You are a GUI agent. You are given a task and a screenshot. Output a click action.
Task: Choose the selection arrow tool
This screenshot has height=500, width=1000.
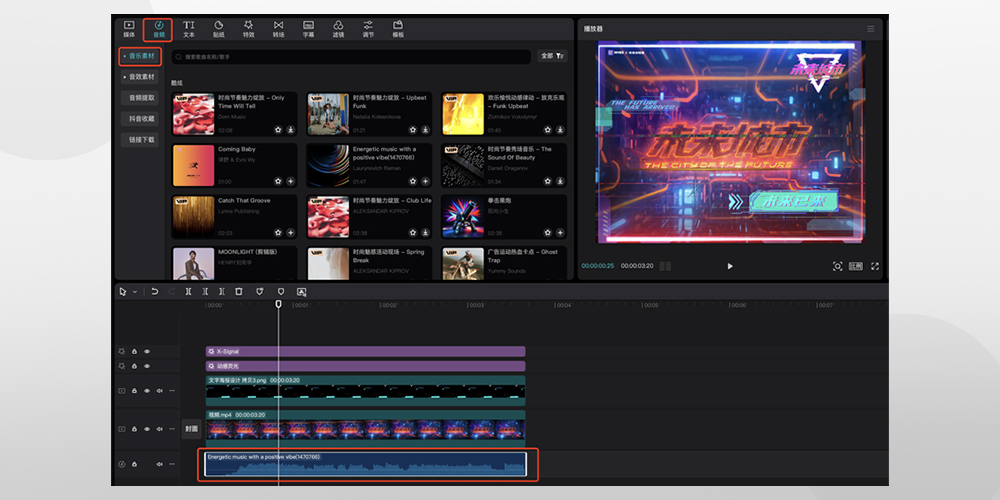tap(123, 291)
